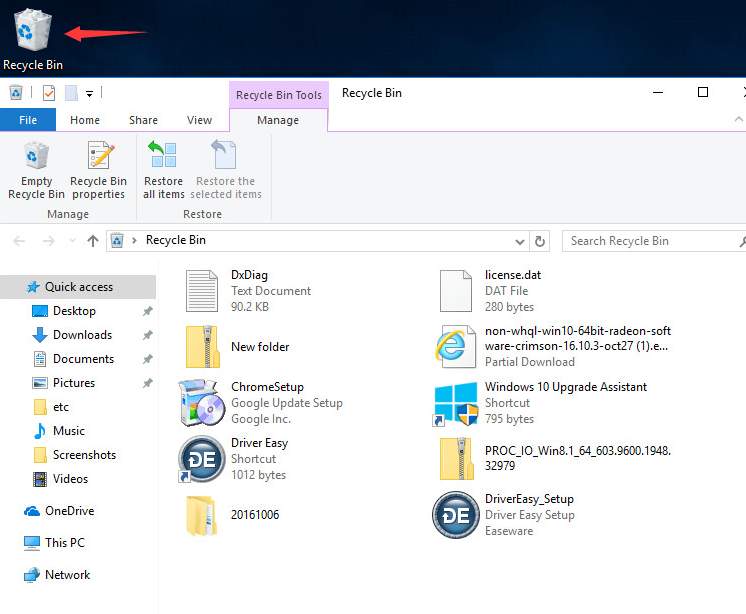Click the license.dat file name

click(x=513, y=275)
